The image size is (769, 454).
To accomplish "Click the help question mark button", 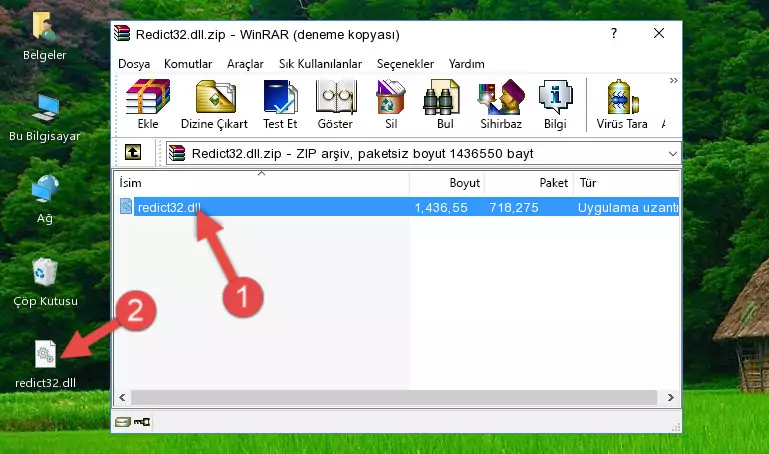I will pos(614,33).
